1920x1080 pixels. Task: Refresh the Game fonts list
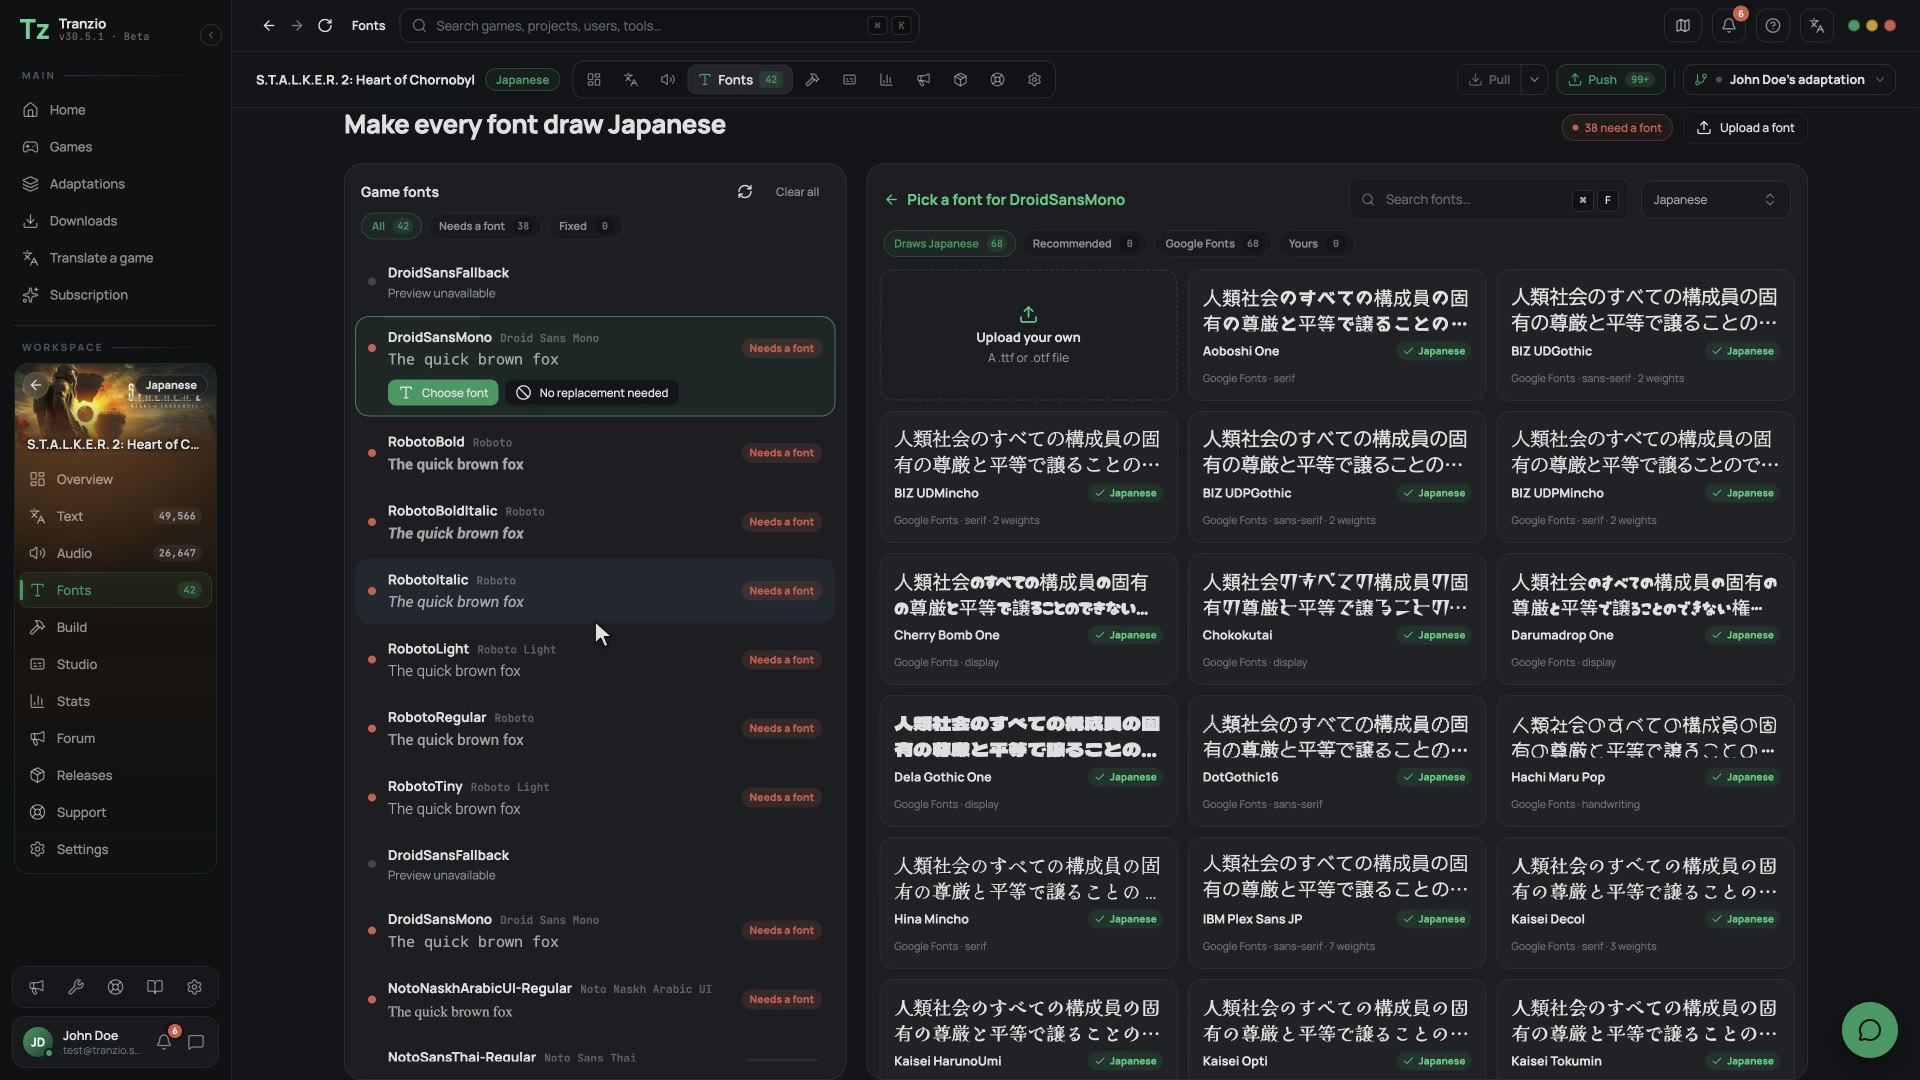745,192
